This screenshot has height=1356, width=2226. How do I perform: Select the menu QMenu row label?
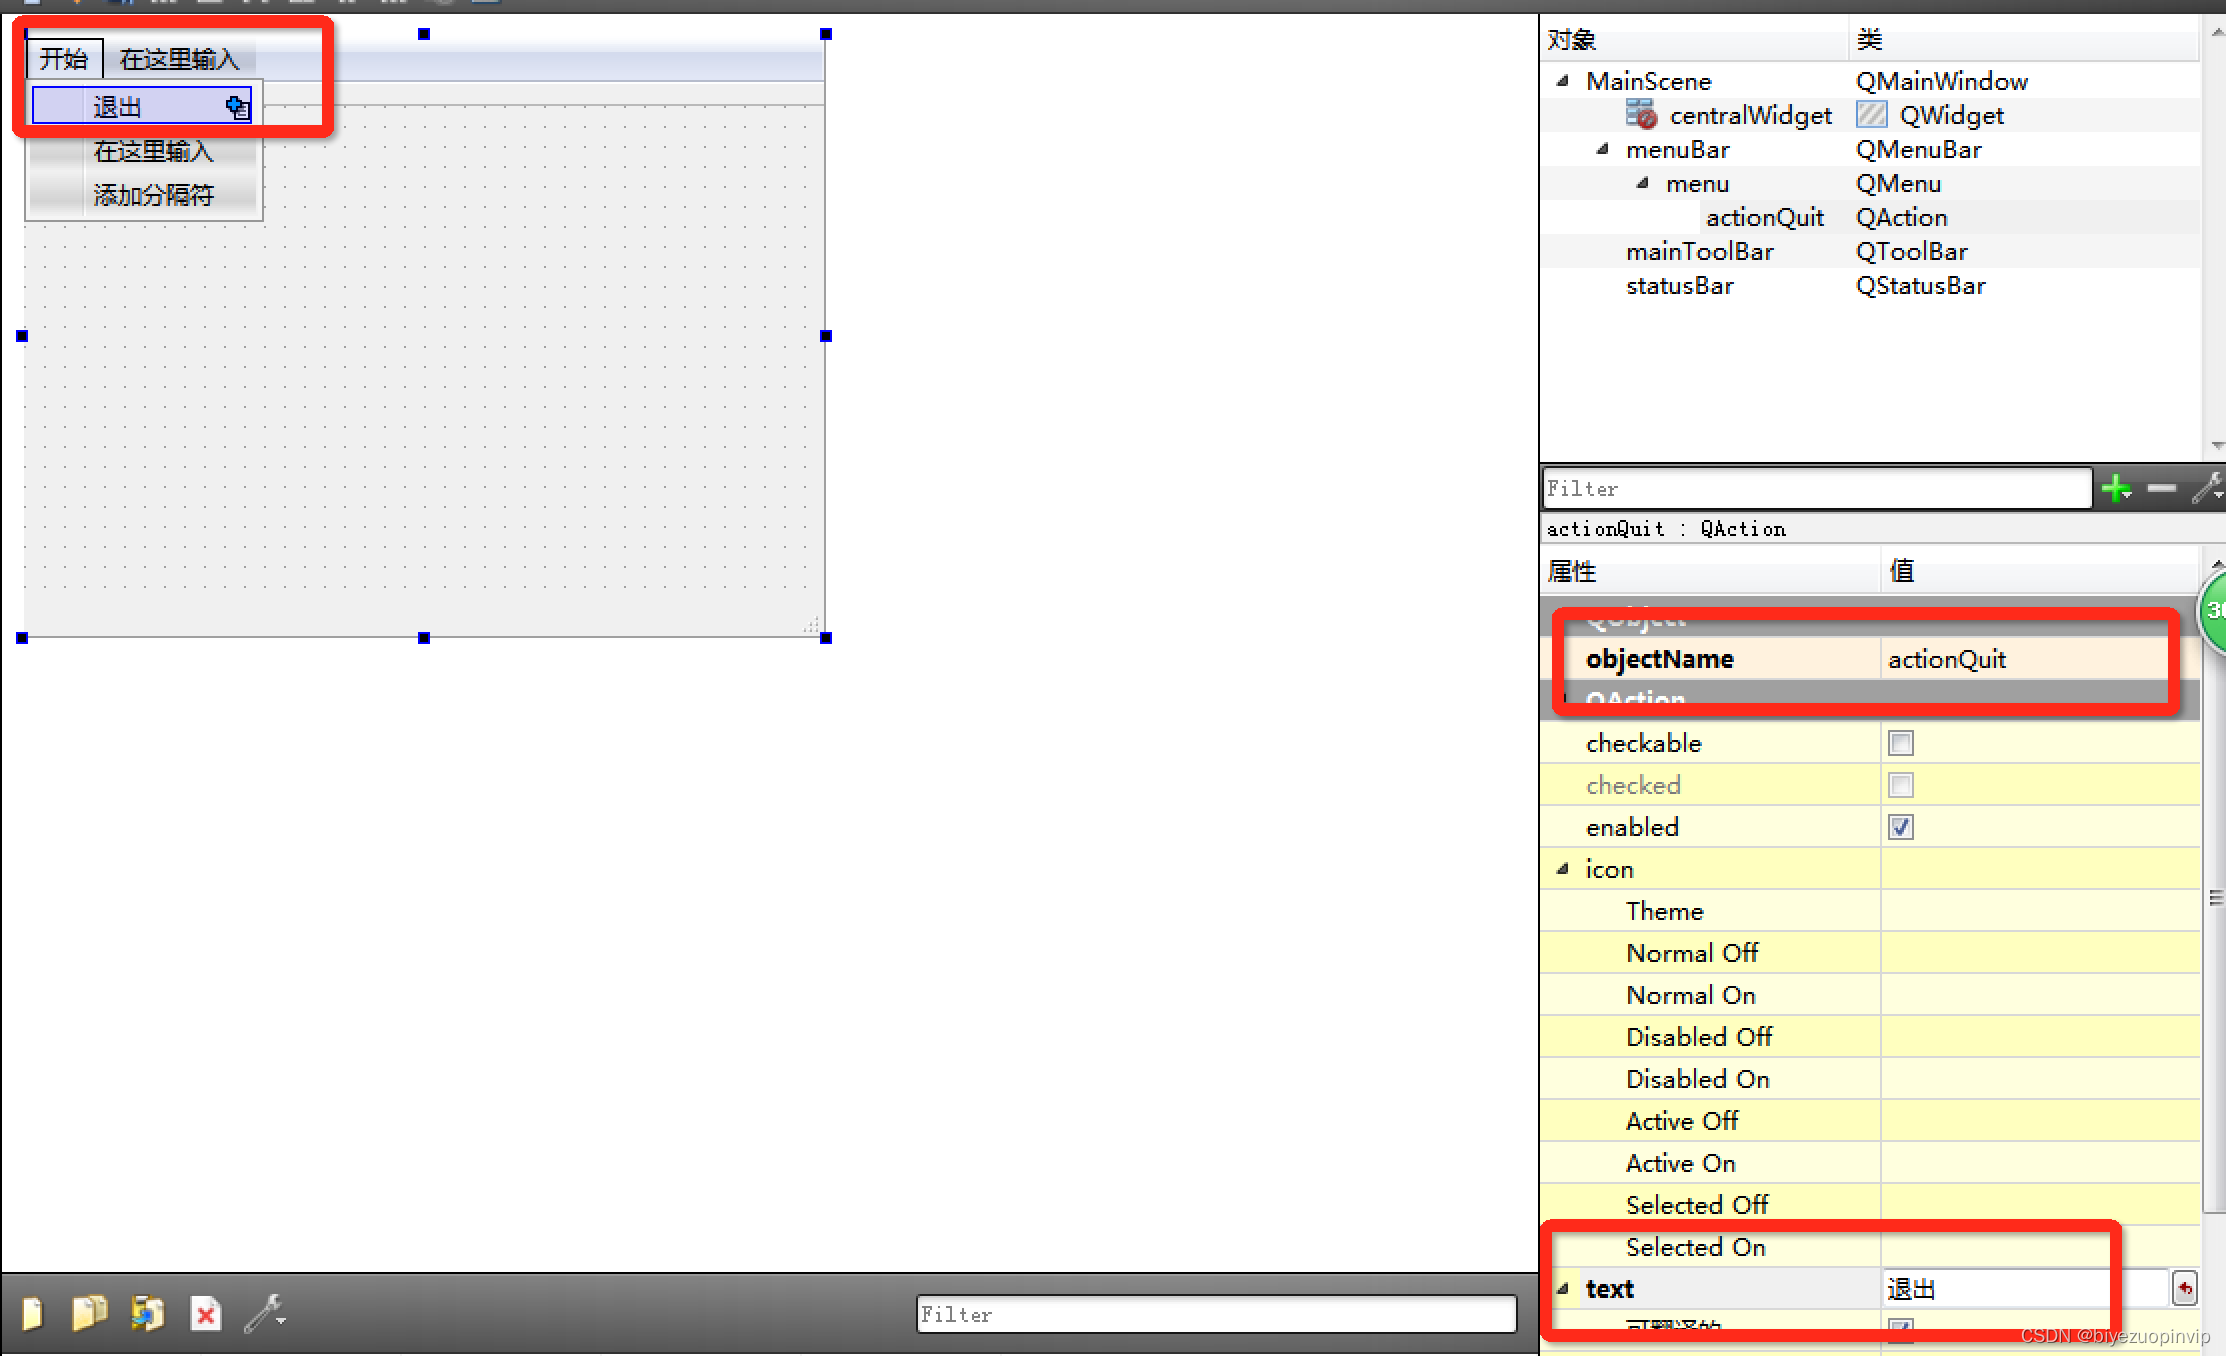tap(1697, 183)
